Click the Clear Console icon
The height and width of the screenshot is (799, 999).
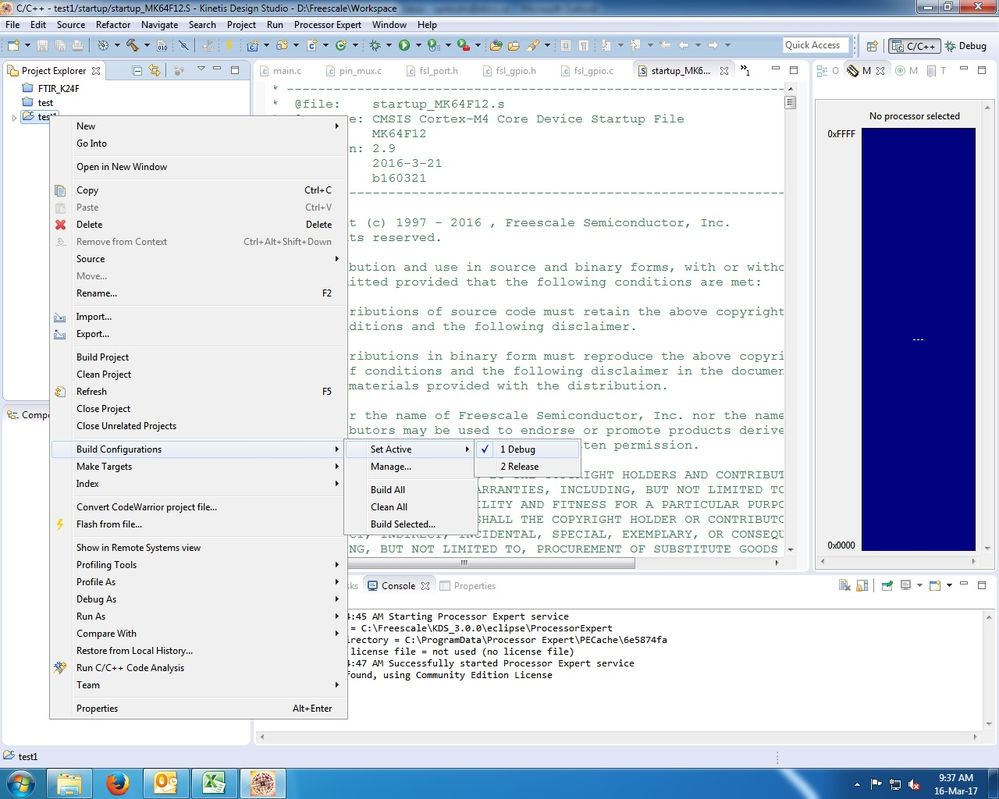845,586
